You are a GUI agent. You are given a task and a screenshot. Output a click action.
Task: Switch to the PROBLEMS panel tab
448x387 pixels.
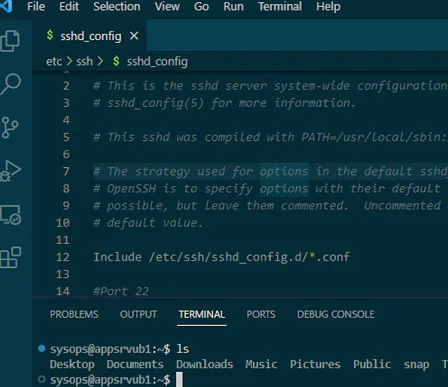click(74, 314)
